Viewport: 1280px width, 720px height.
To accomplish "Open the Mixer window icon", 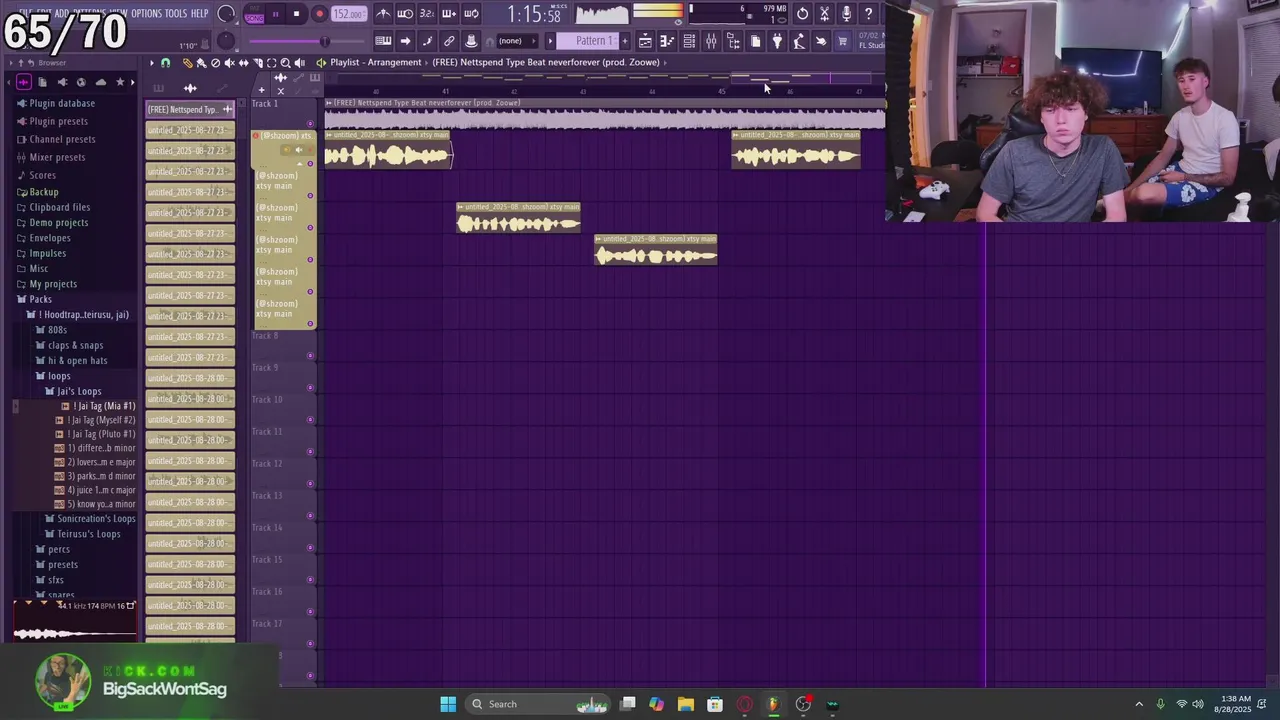I will point(711,41).
